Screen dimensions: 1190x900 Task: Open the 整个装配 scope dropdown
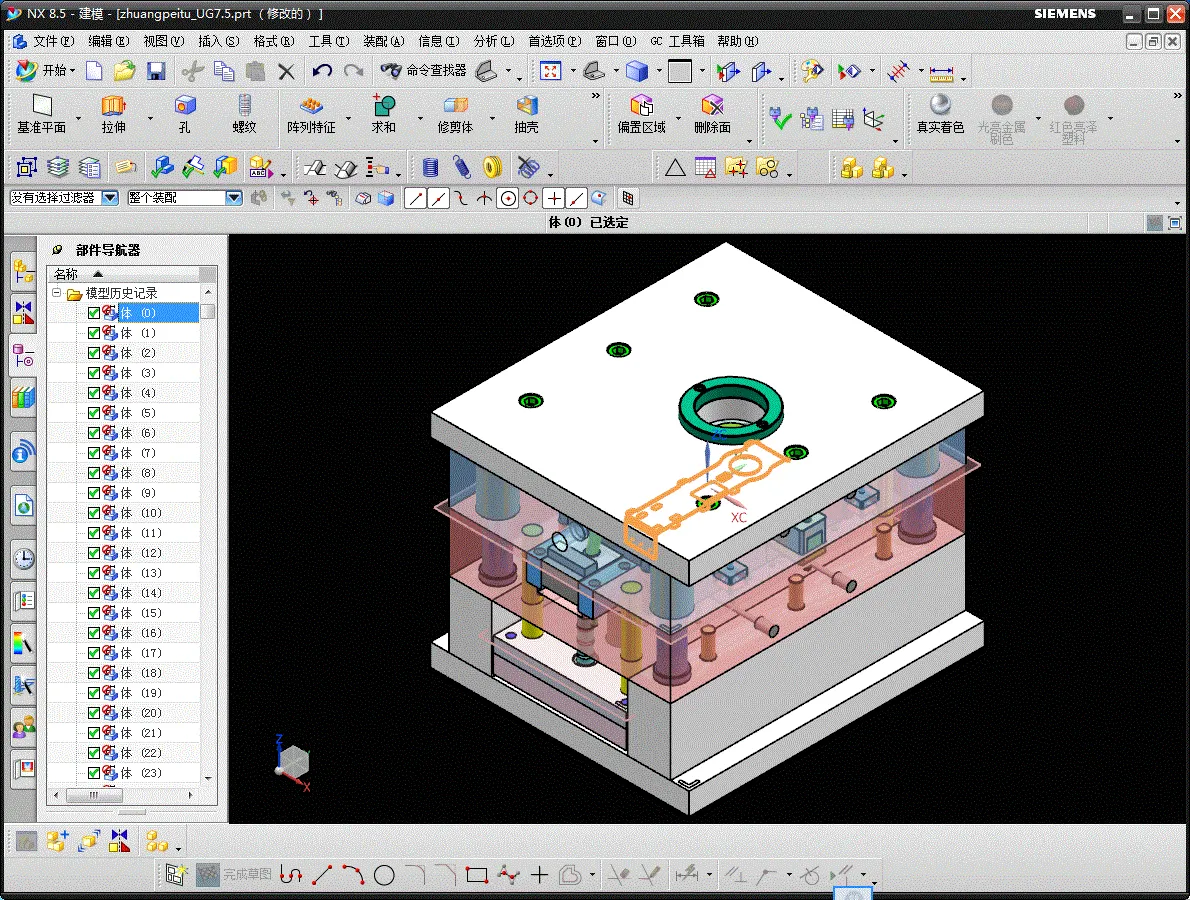click(234, 198)
